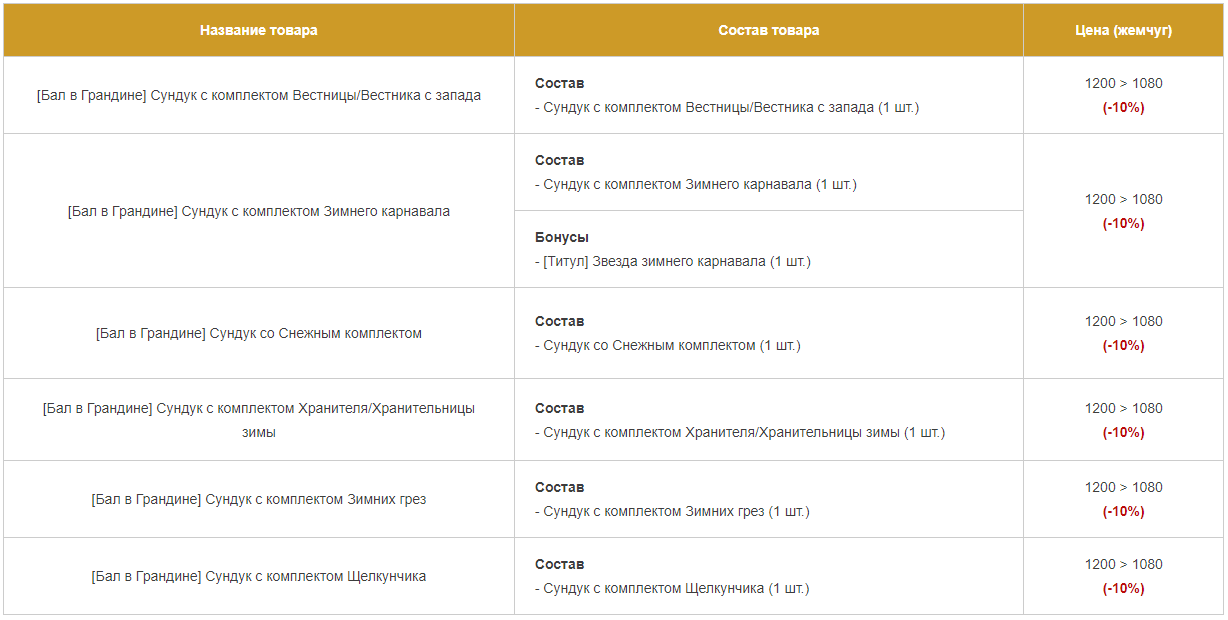Click the price in the Щелкунчика row
Image resolution: width=1228 pixels, height=620 pixels.
click(1123, 564)
